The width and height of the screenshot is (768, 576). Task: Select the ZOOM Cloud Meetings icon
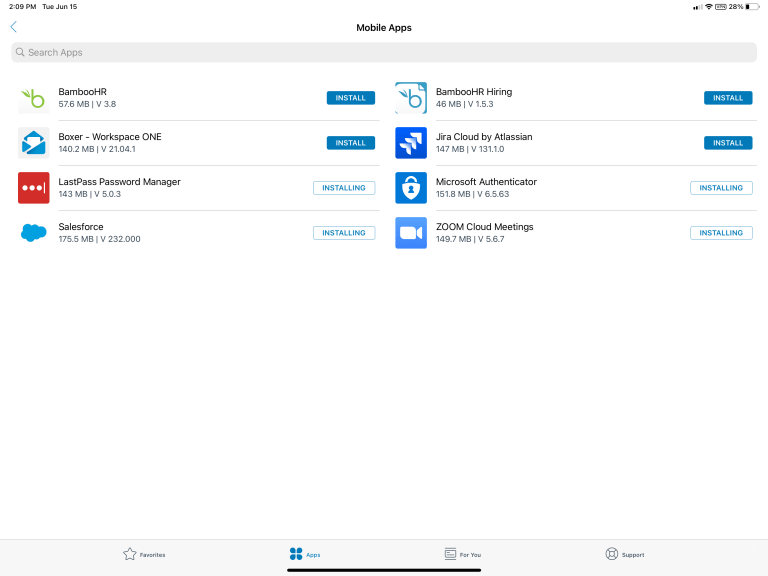pyautogui.click(x=411, y=233)
